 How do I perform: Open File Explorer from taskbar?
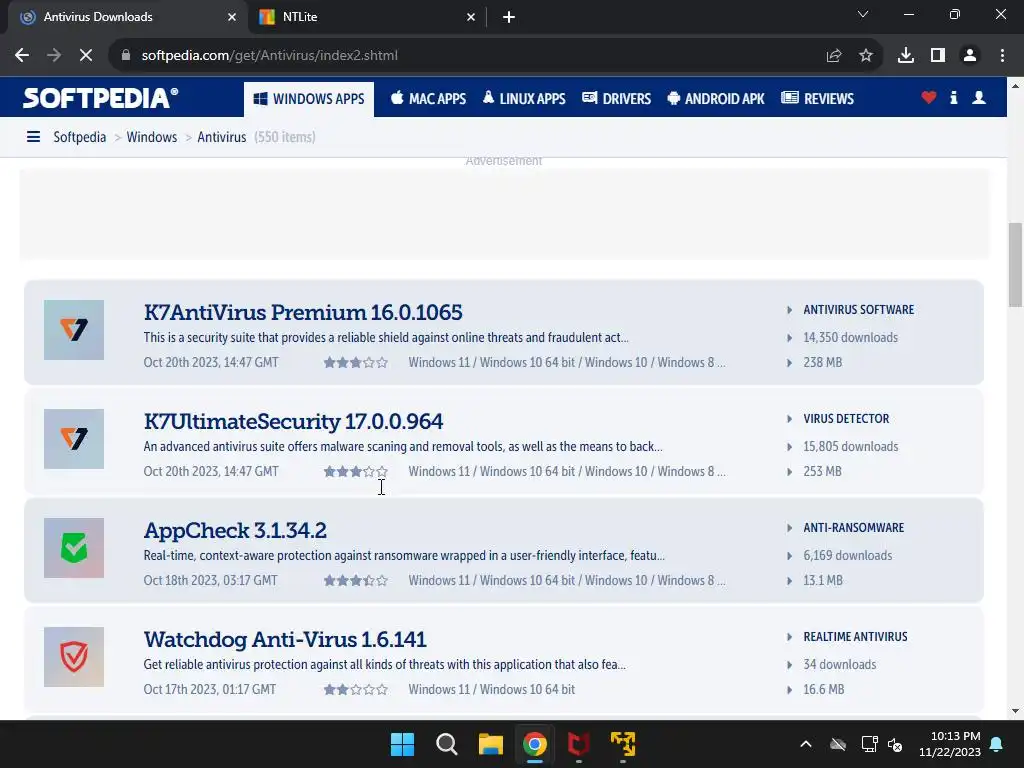point(490,744)
